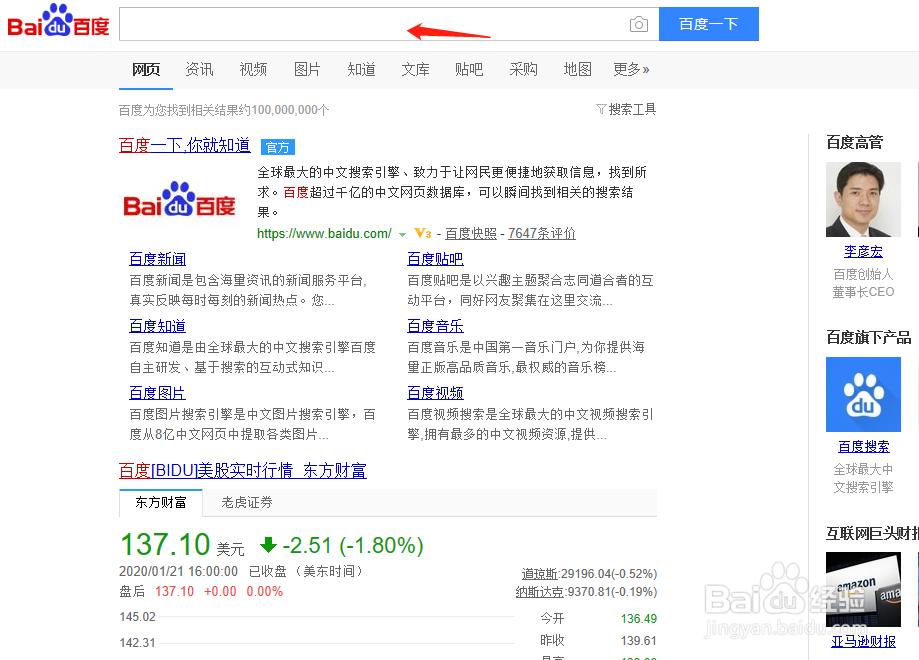Select the 东方财富 stock tab
Viewport: 919px width, 660px height.
click(x=161, y=502)
